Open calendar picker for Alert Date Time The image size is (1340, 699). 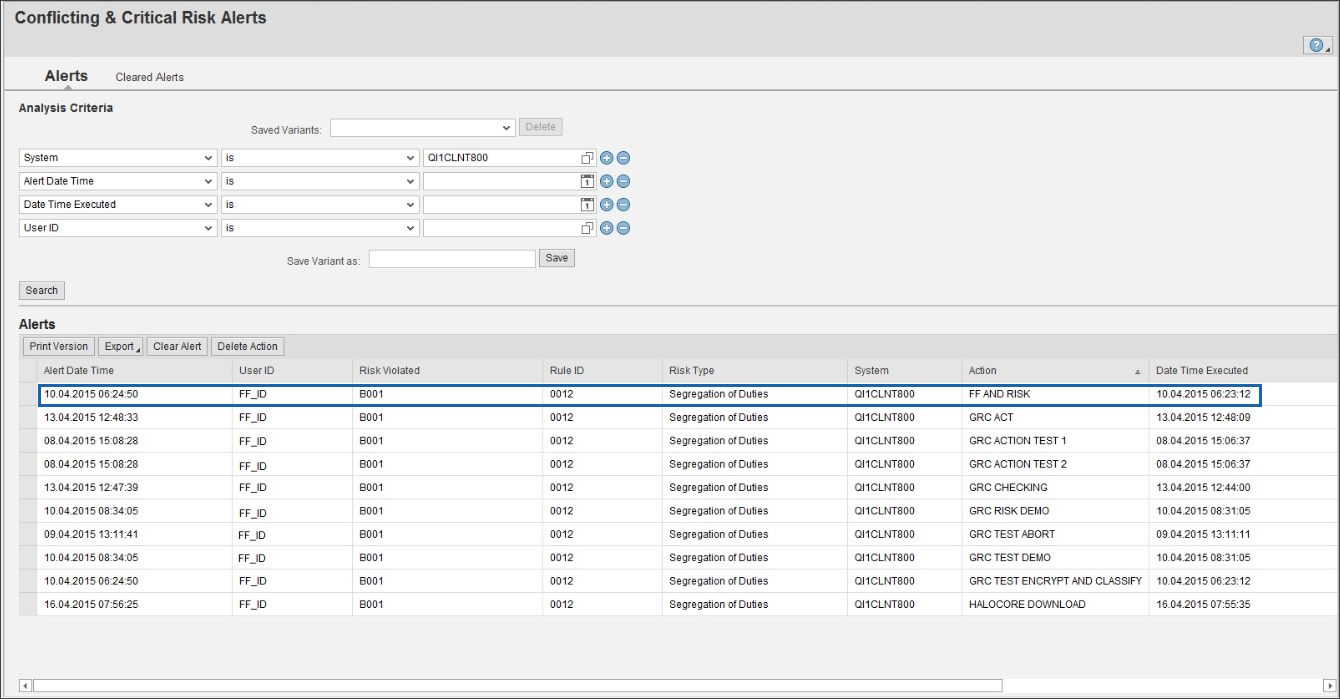588,181
